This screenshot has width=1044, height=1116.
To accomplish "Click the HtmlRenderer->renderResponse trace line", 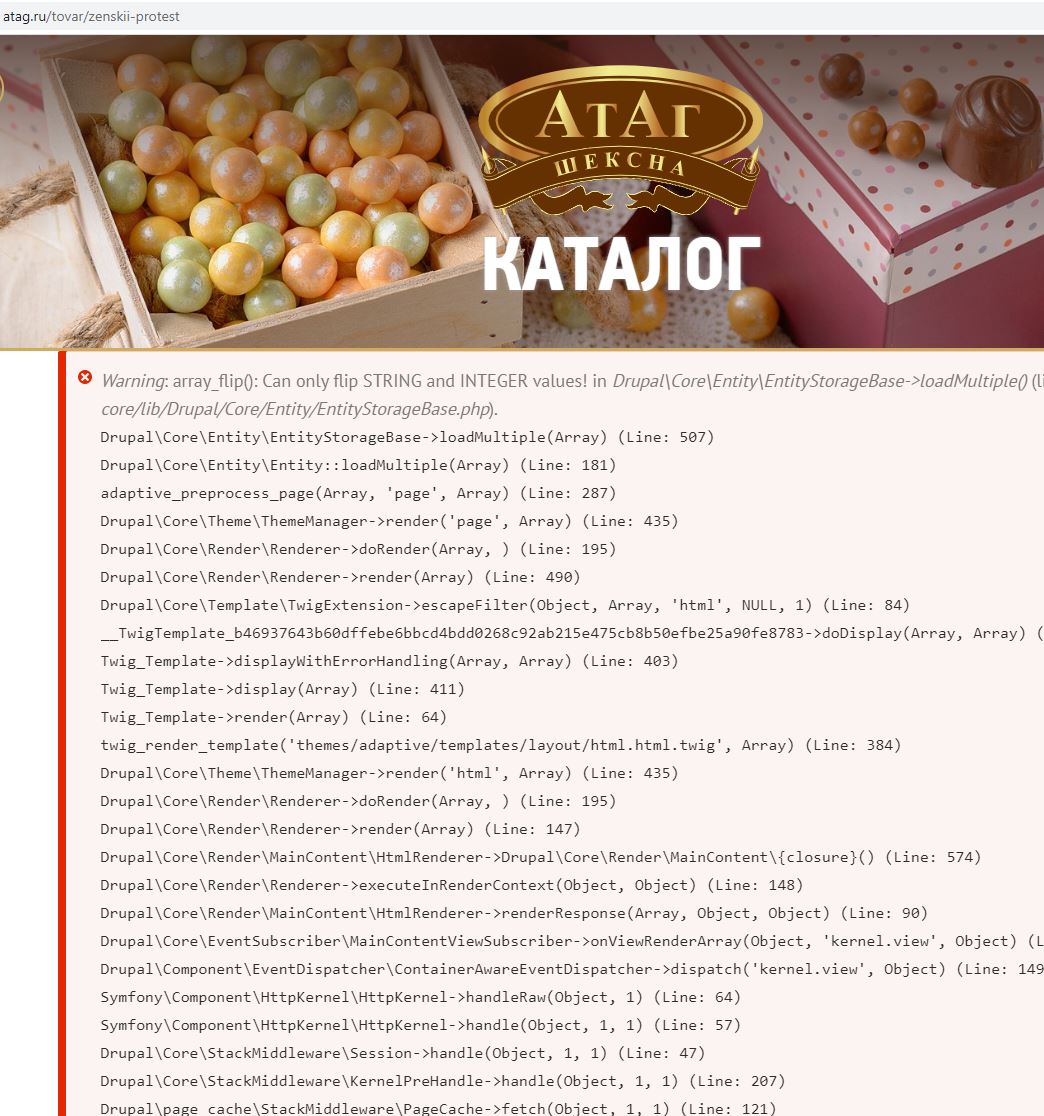I will [x=514, y=913].
